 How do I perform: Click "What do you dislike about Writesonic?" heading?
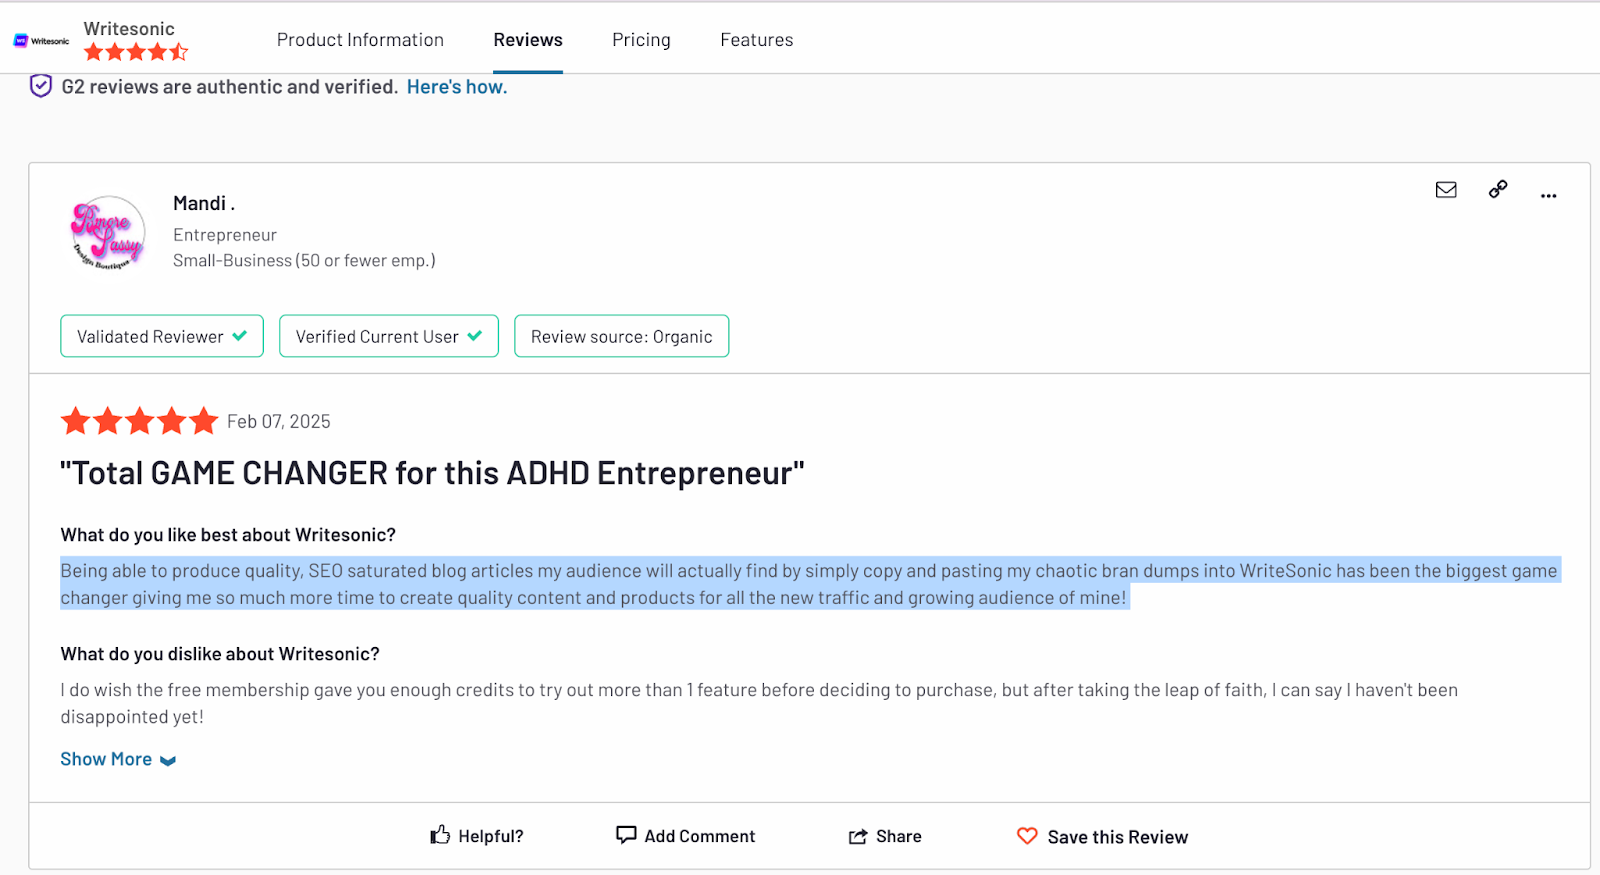tap(220, 654)
